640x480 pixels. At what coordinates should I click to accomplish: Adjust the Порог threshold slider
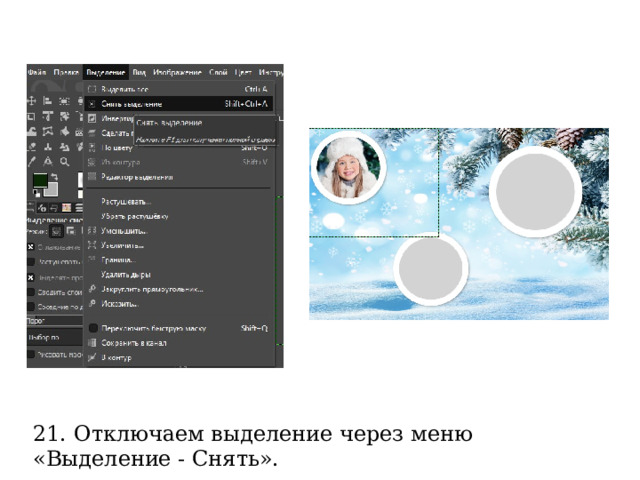coord(55,321)
